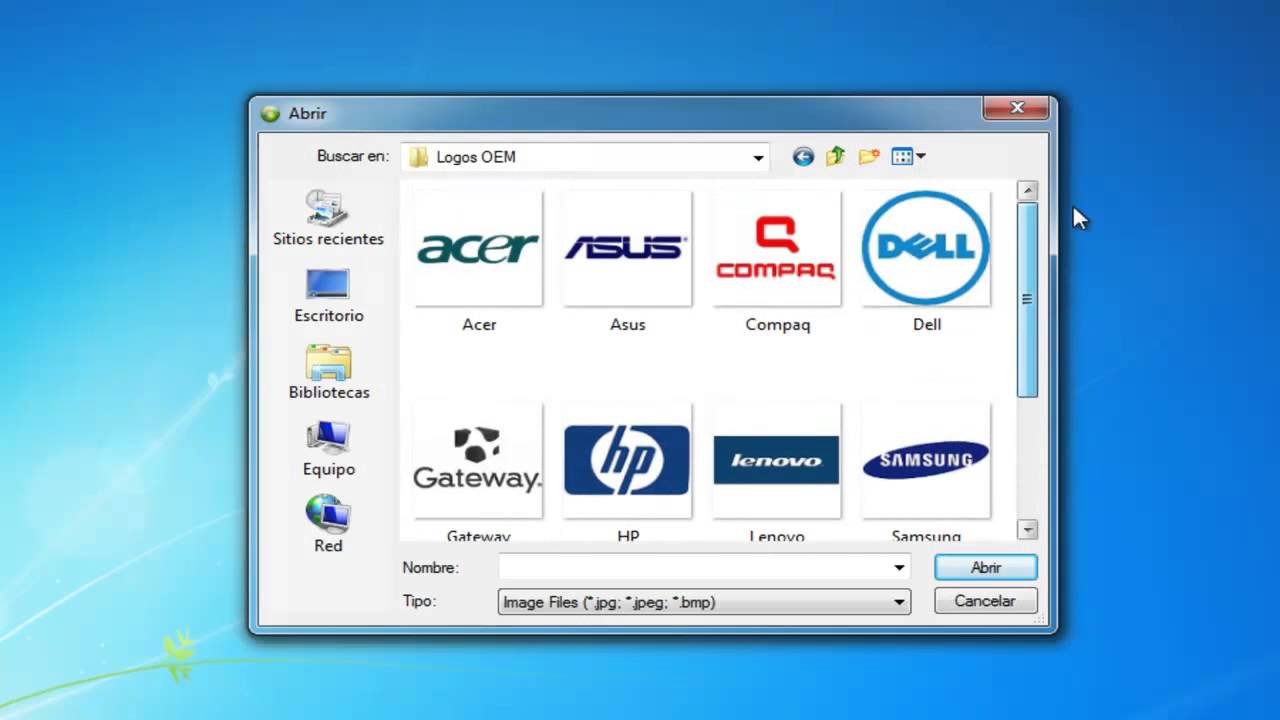Click the Acer file name label
The height and width of the screenshot is (720, 1280).
(479, 325)
